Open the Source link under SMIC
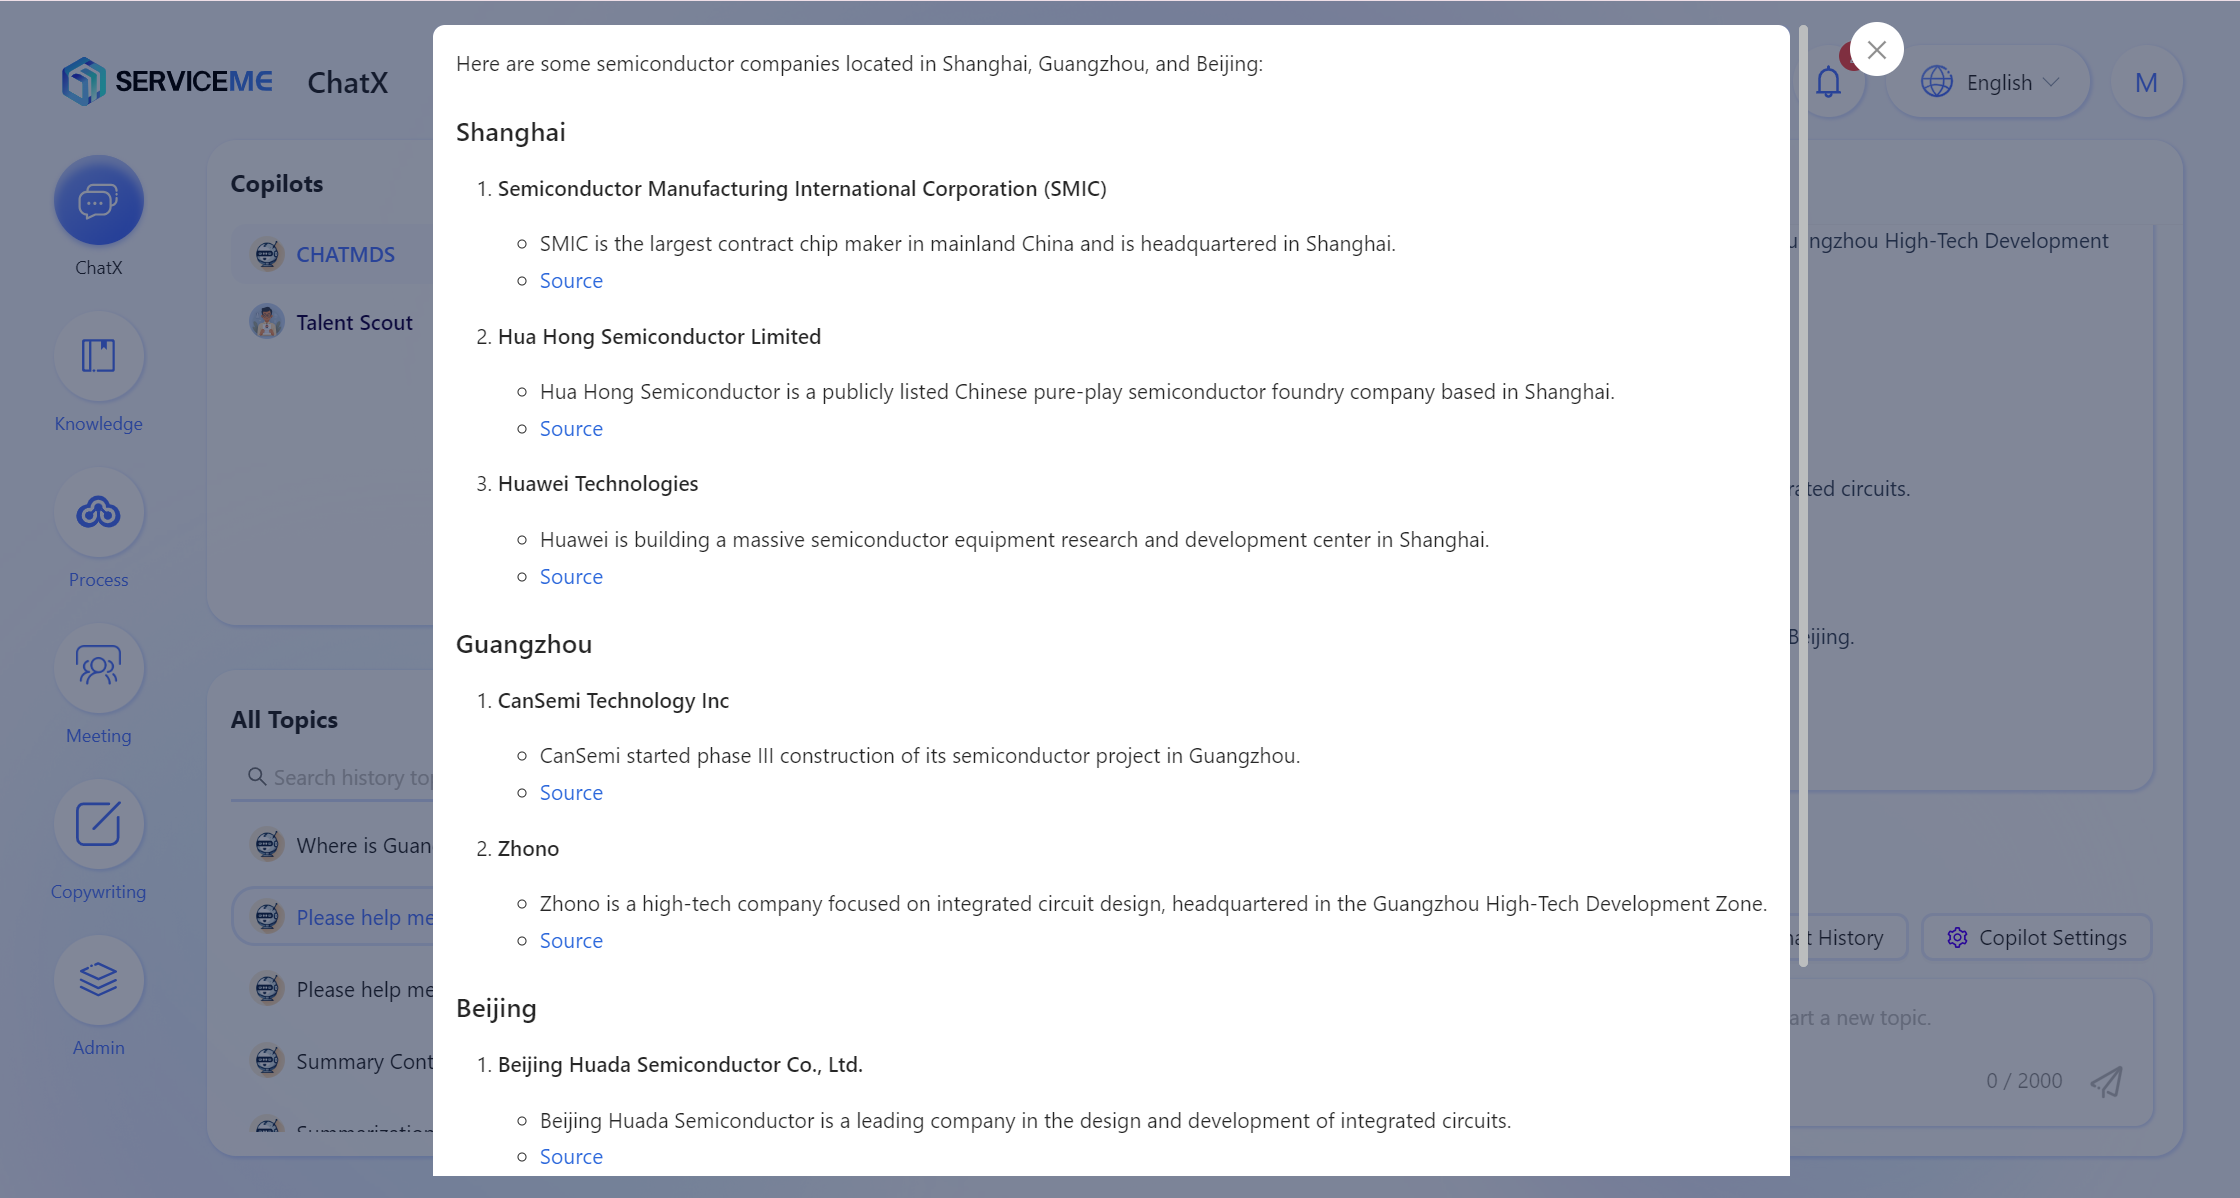The height and width of the screenshot is (1198, 2240). point(571,281)
